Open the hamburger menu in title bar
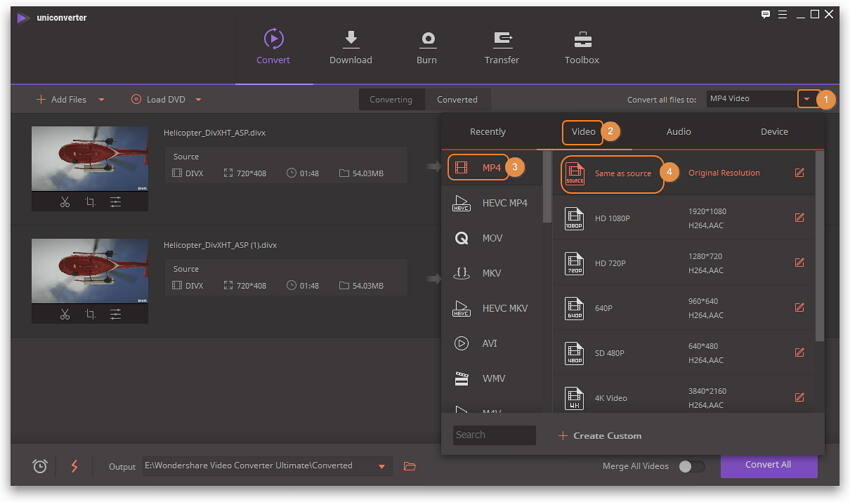This screenshot has width=850, height=502. [782, 15]
